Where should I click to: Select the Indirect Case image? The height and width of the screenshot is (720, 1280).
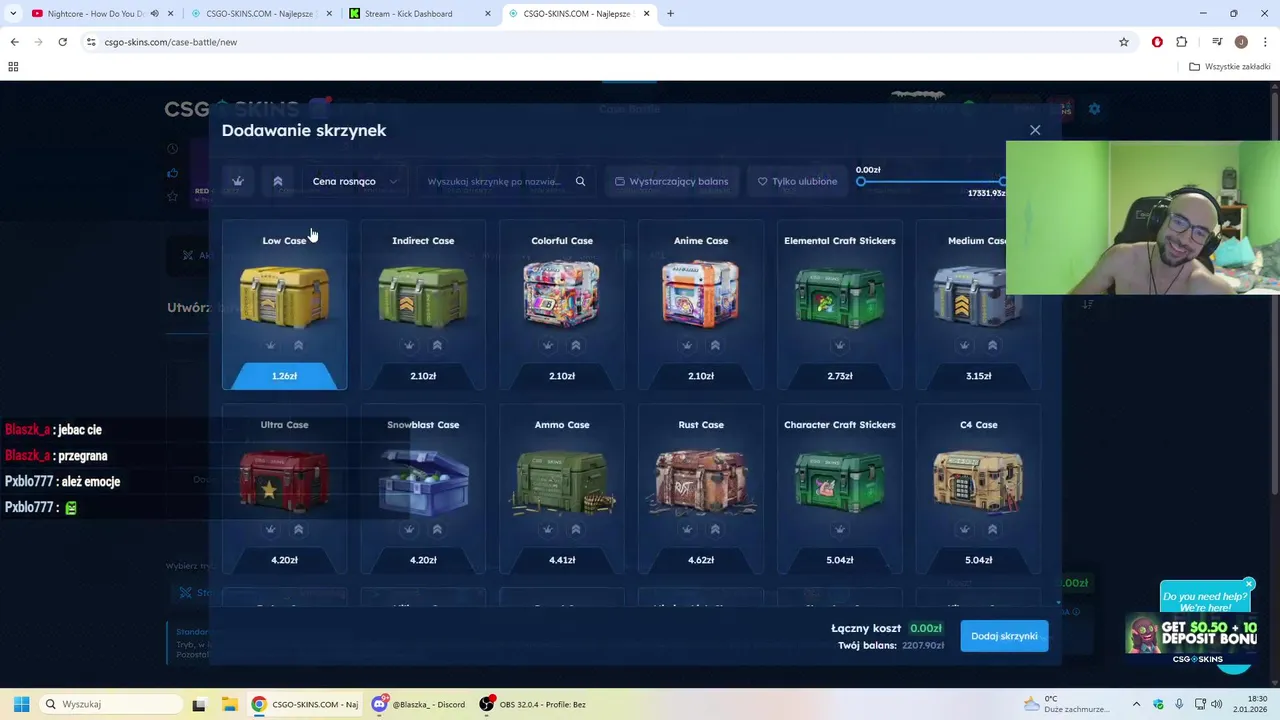(423, 294)
